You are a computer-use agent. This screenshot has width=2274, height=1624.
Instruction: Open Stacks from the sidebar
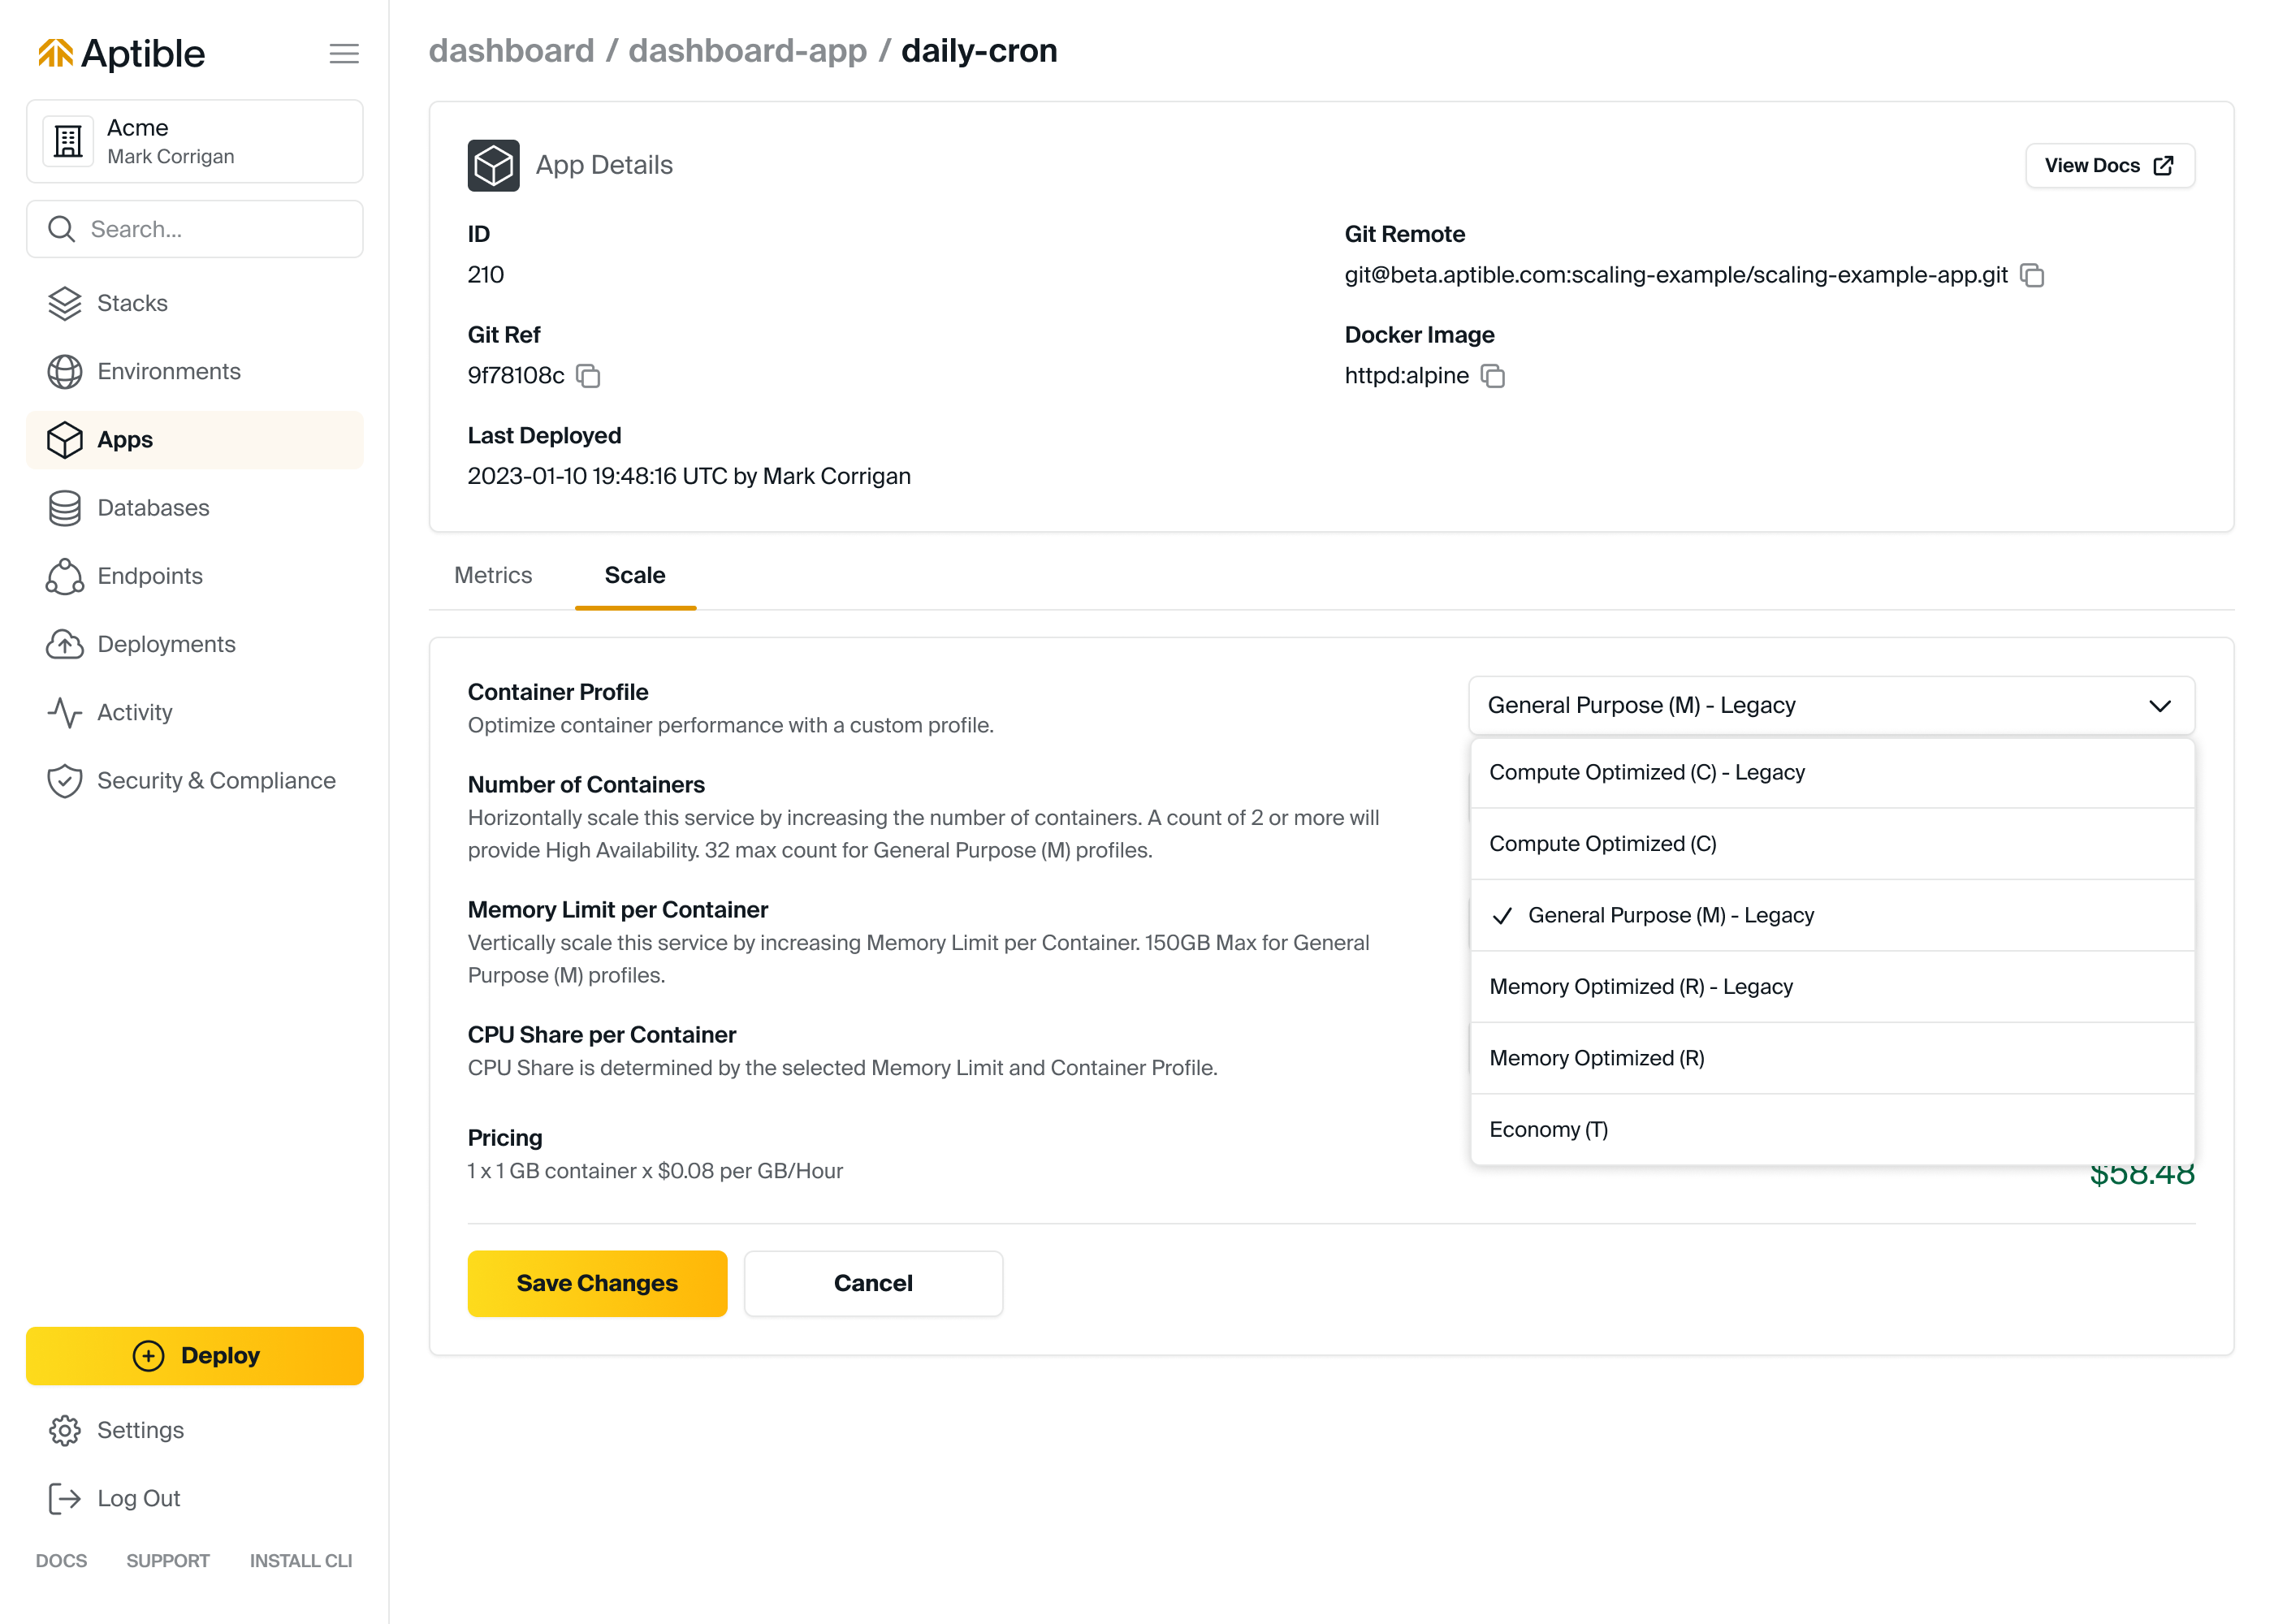coord(131,303)
